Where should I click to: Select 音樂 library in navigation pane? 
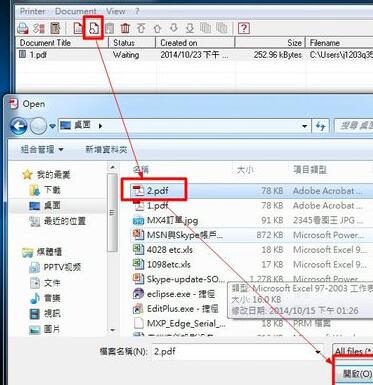click(x=45, y=298)
